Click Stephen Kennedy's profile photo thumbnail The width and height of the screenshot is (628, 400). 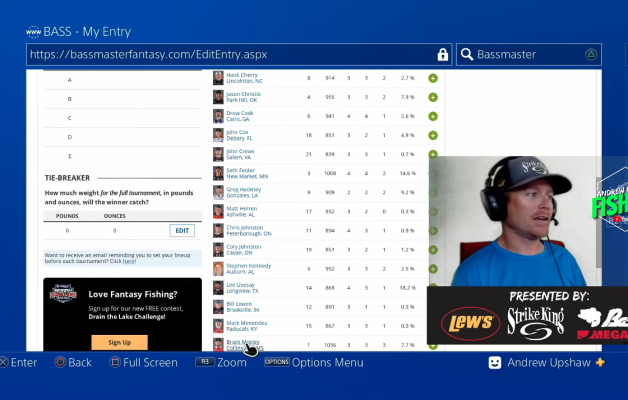pyautogui.click(x=218, y=268)
